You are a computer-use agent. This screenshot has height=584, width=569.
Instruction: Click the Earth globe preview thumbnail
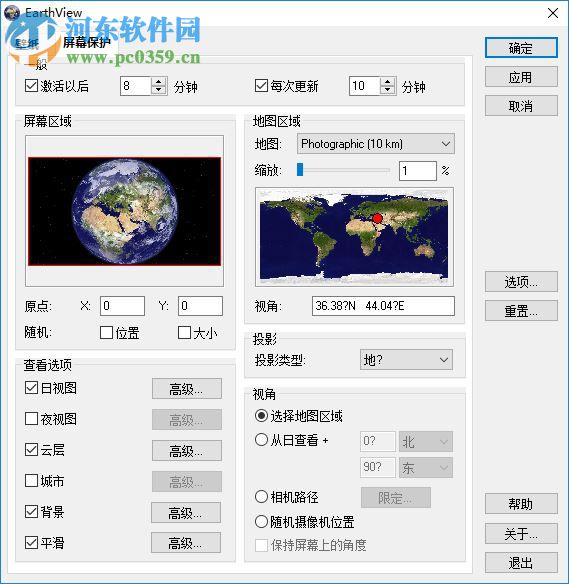click(124, 211)
